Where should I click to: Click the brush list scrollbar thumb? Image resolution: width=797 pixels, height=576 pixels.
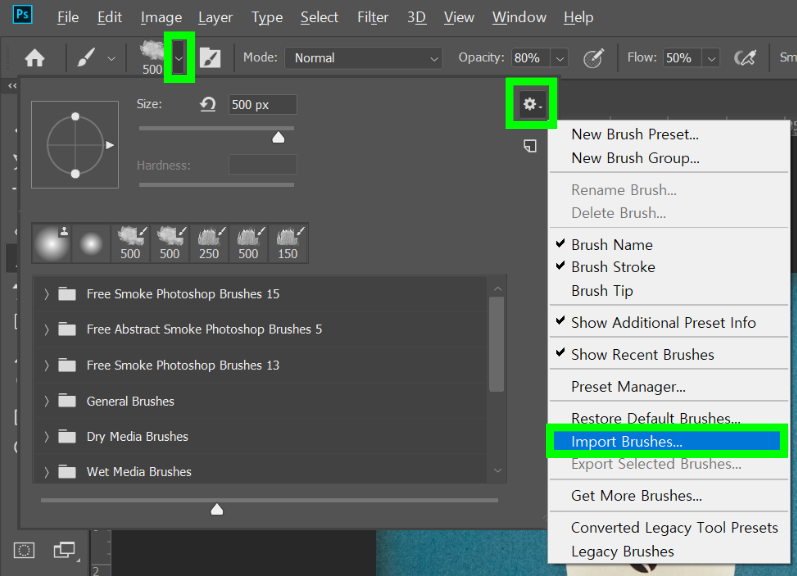[x=496, y=344]
